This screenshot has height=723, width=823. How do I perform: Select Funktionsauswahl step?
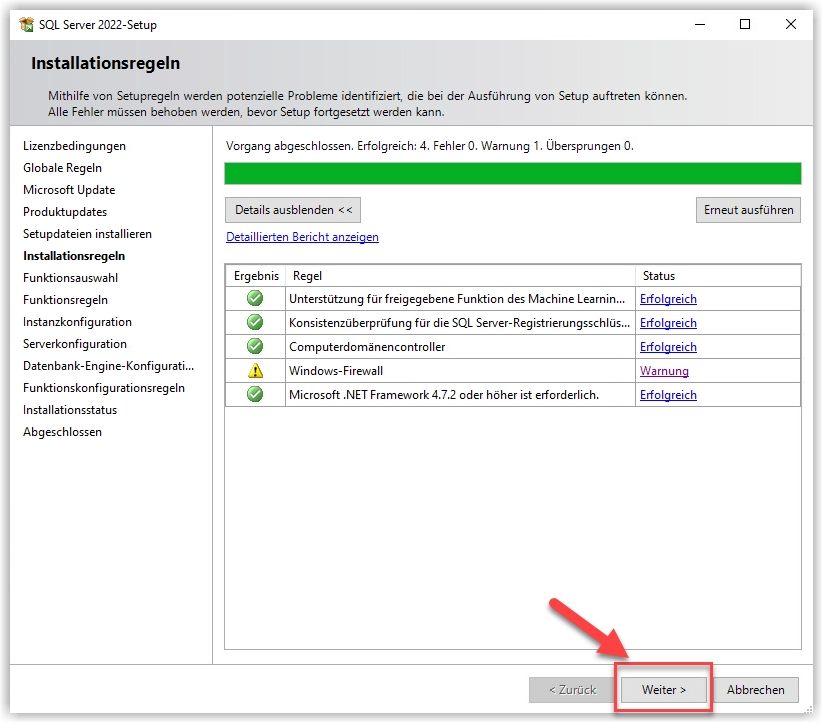[x=70, y=278]
